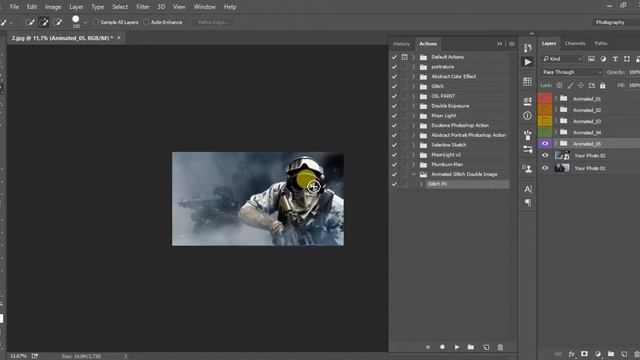Create a new action set folder
This screenshot has height=360, width=640.
[471, 347]
